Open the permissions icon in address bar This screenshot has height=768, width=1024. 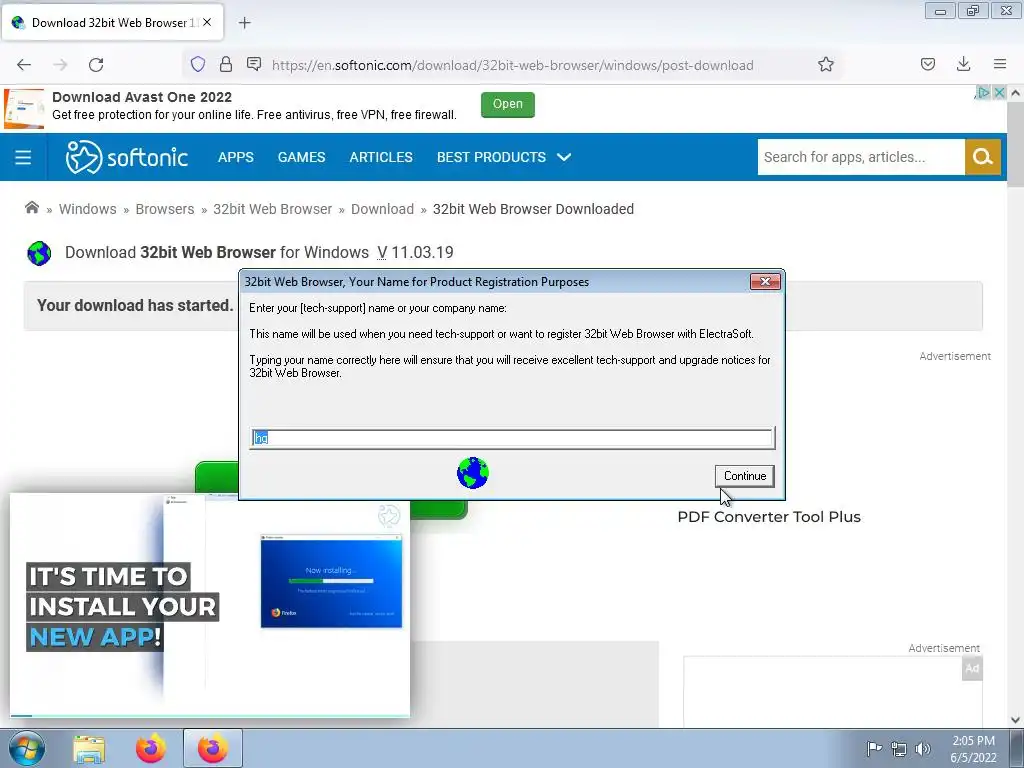pyautogui.click(x=254, y=64)
